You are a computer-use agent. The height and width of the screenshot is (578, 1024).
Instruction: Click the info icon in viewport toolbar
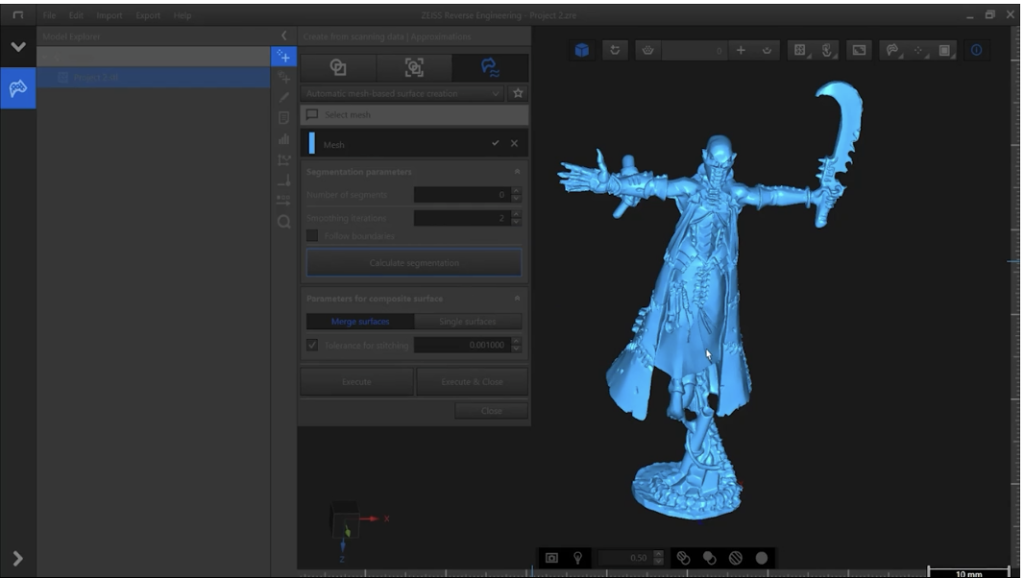tap(976, 50)
